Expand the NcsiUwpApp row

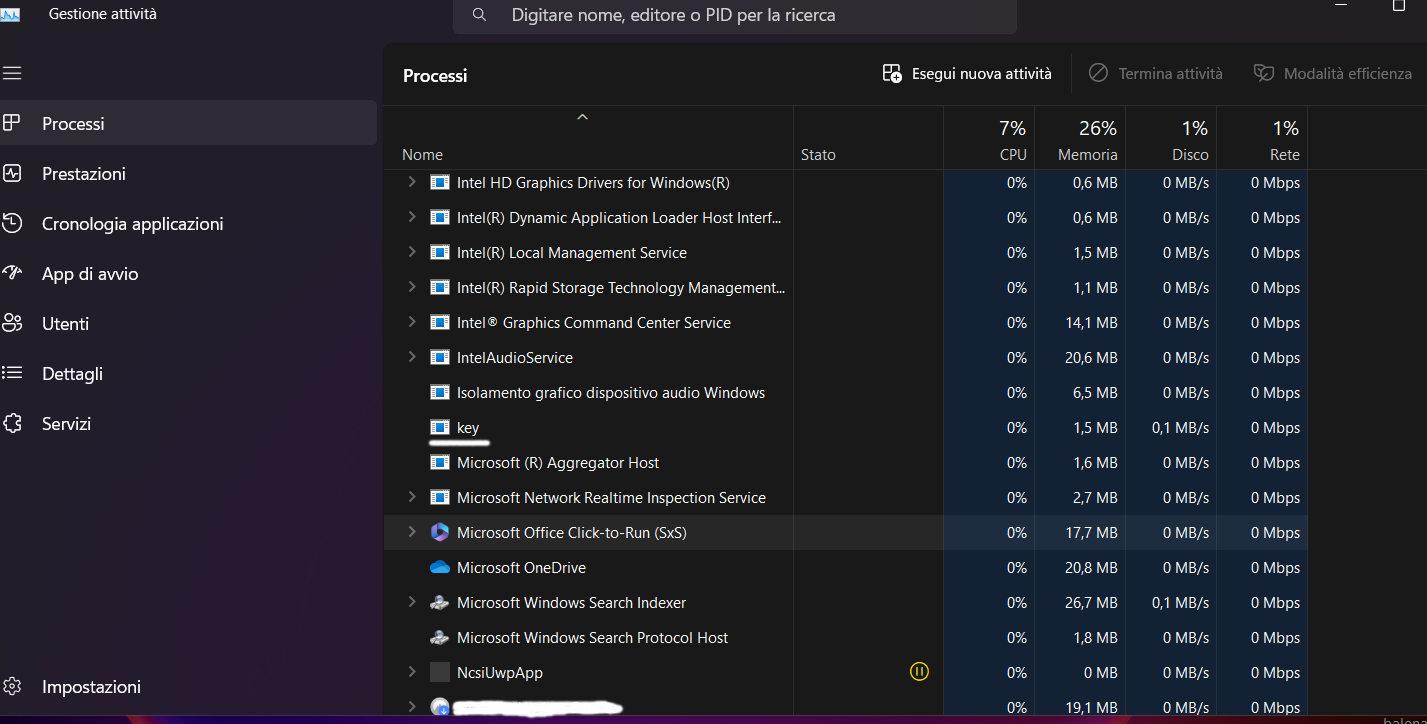pos(411,672)
